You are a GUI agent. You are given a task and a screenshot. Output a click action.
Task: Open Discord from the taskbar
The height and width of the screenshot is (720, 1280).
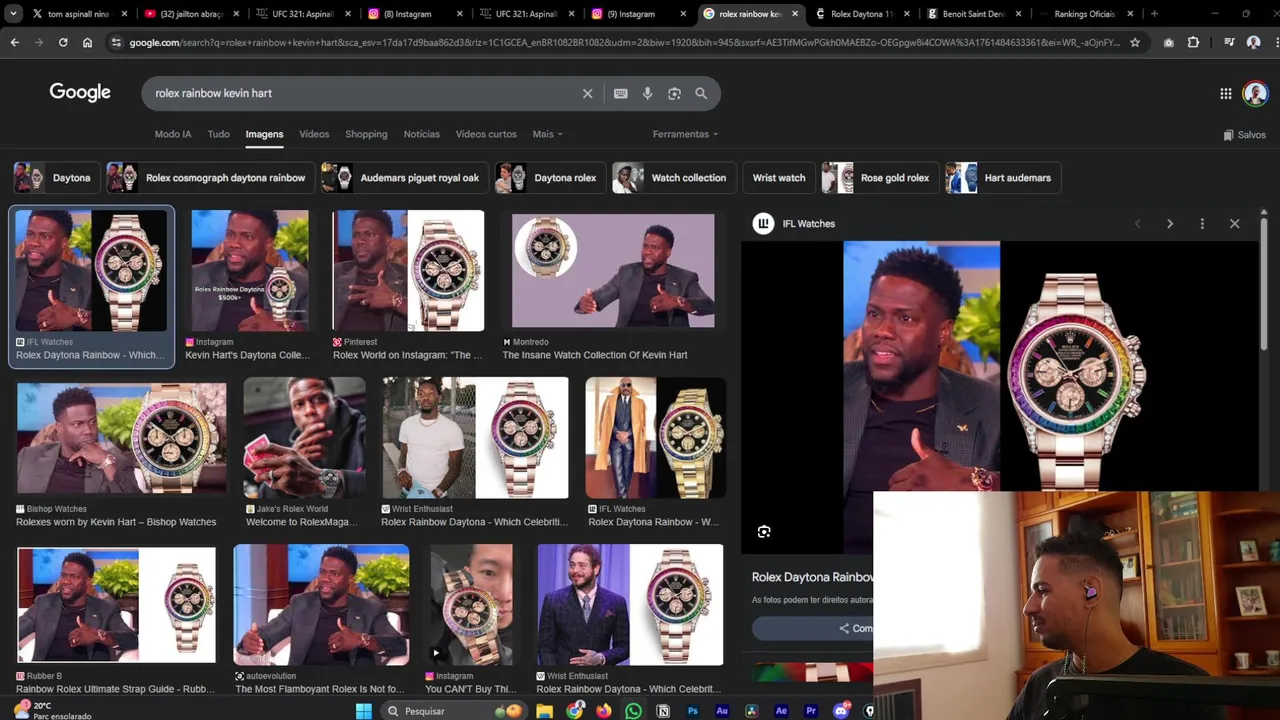841,711
